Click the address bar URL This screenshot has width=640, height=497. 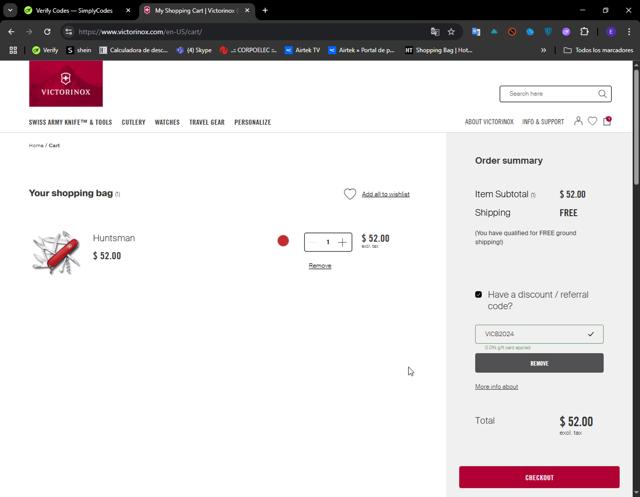click(140, 32)
